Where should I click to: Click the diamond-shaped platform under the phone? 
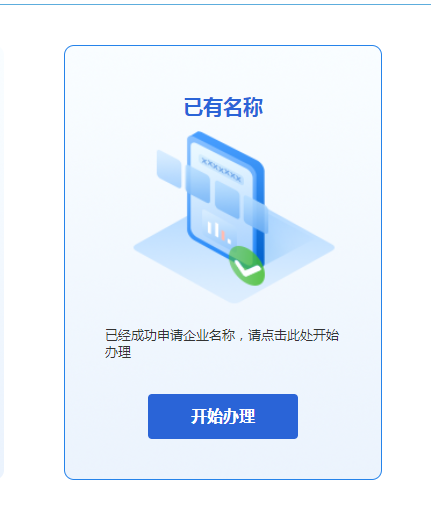click(233, 260)
